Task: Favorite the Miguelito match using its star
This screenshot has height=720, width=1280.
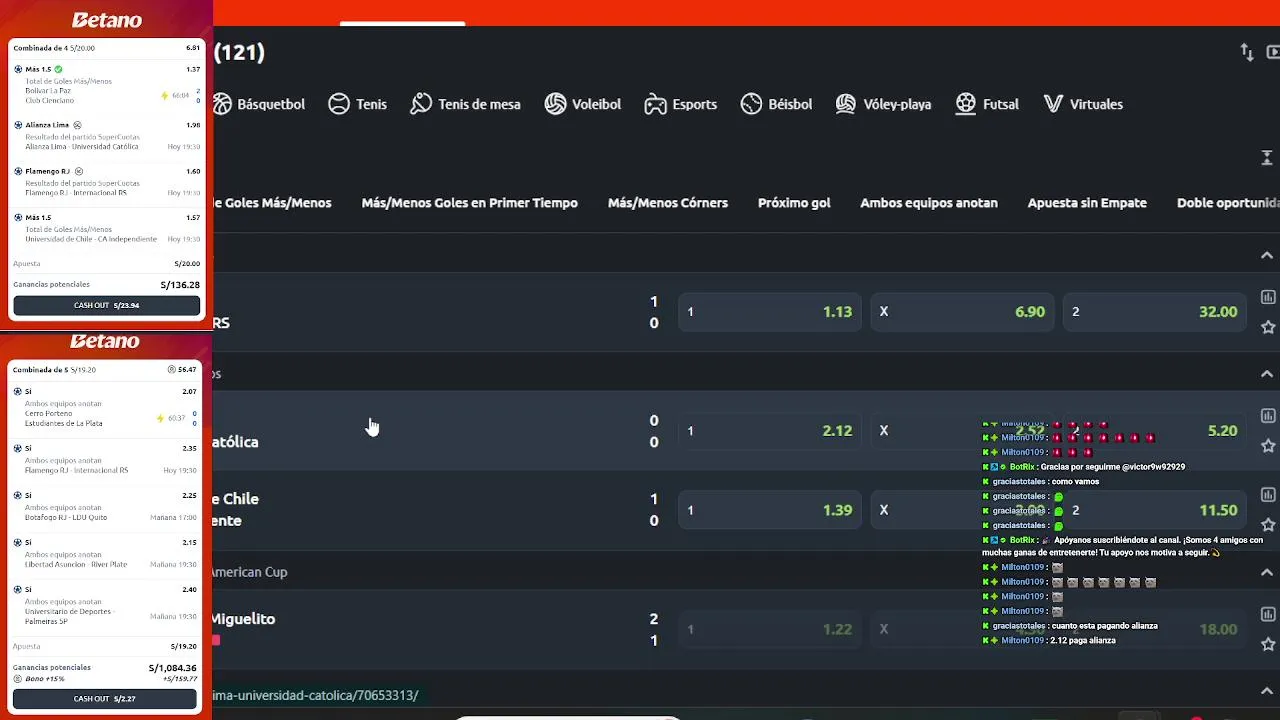Action: click(1268, 644)
